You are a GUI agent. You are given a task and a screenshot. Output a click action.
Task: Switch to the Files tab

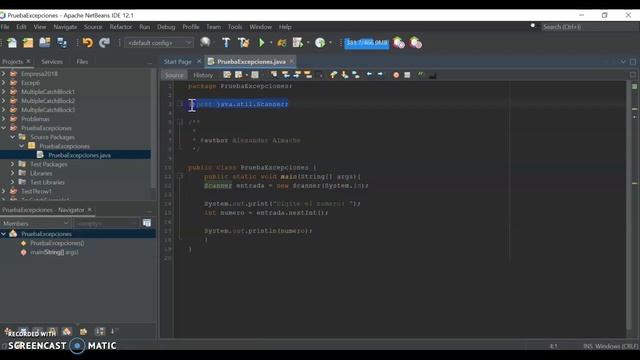[82, 61]
